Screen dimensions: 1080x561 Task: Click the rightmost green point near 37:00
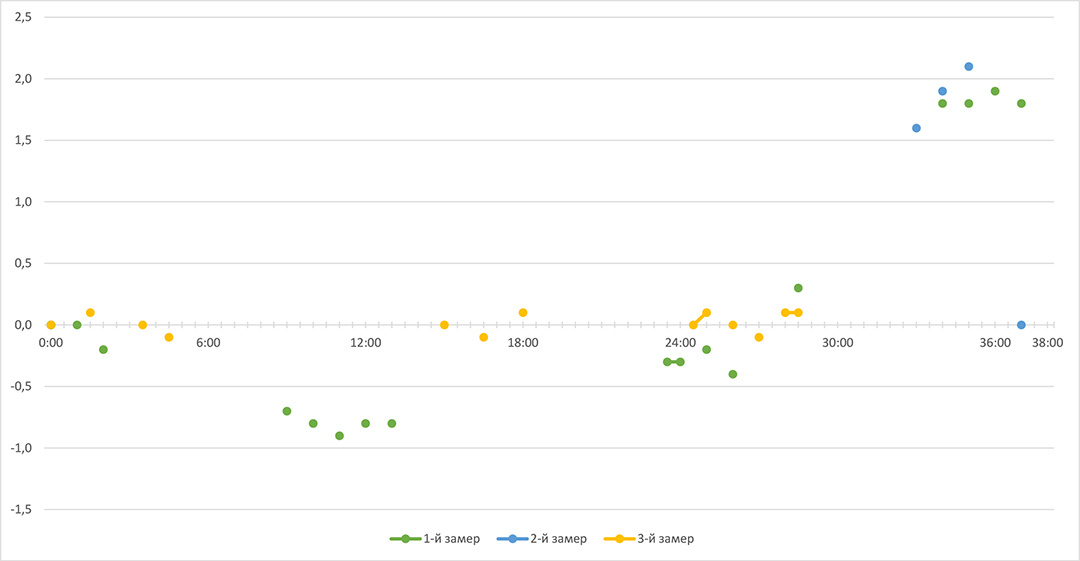pos(1021,103)
